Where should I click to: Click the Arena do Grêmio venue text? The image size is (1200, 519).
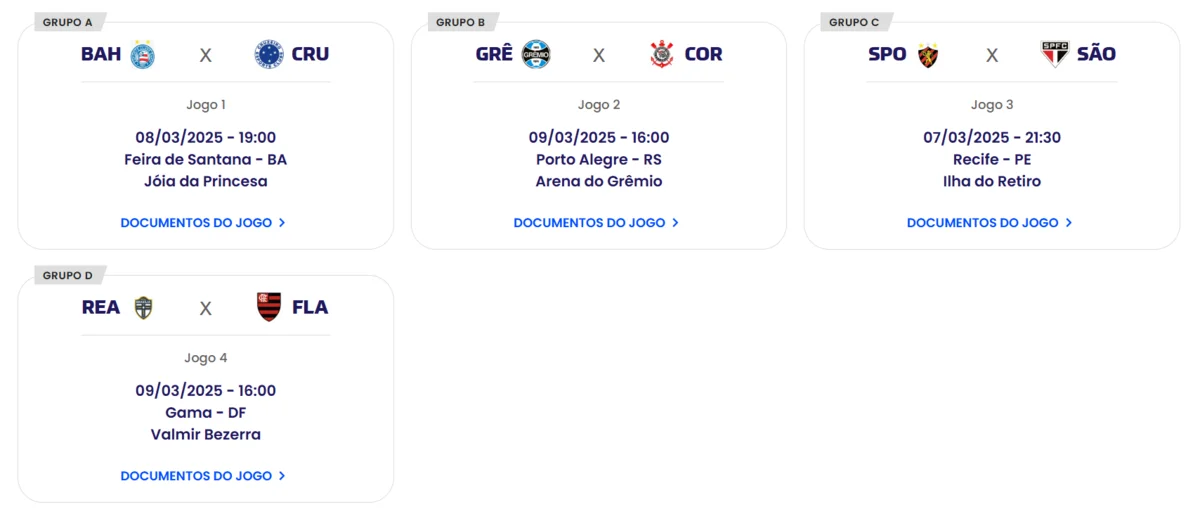tap(599, 181)
